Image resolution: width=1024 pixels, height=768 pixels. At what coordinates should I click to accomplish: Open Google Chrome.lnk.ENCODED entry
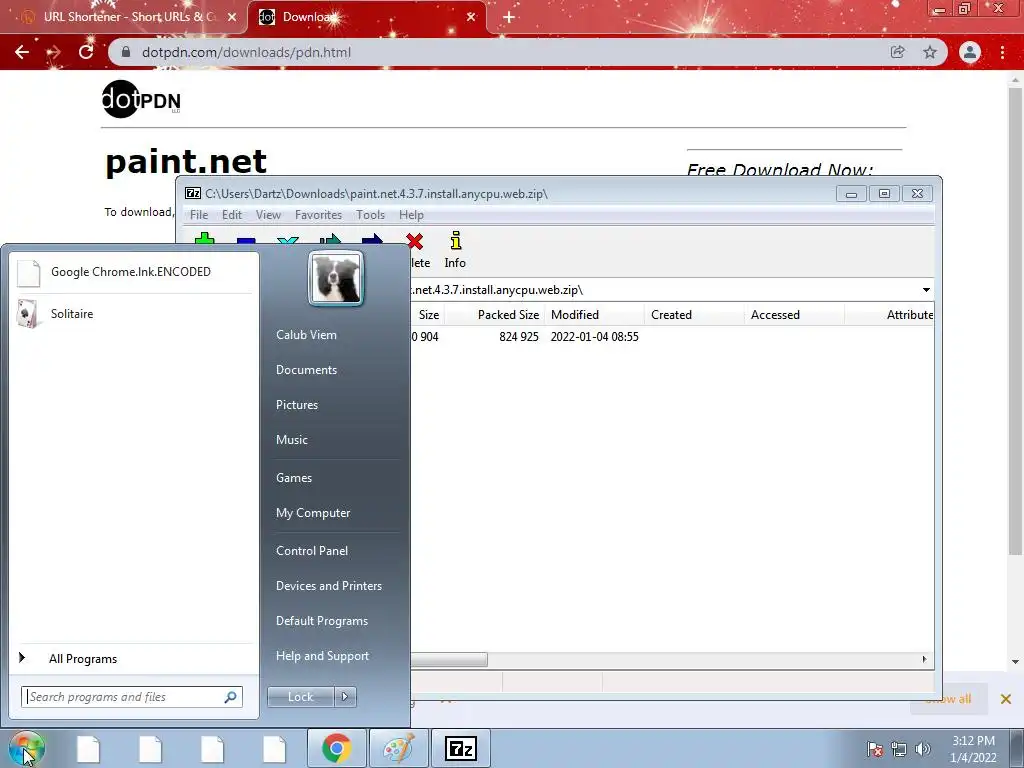134,272
